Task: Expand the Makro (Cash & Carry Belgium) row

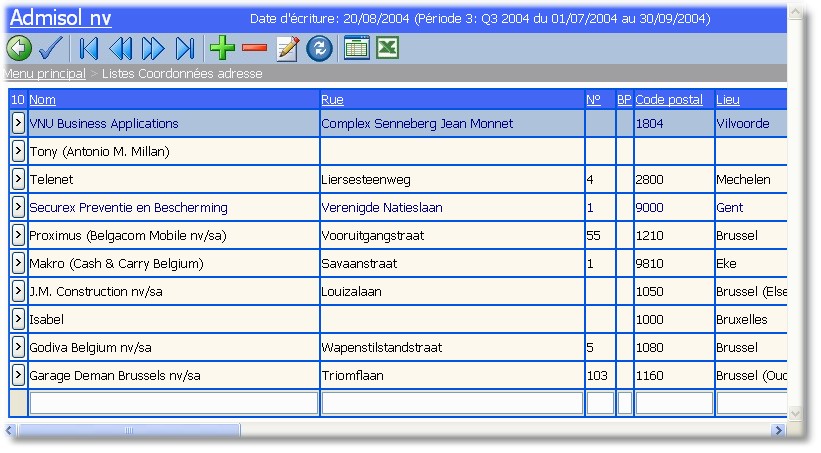Action: (x=18, y=263)
